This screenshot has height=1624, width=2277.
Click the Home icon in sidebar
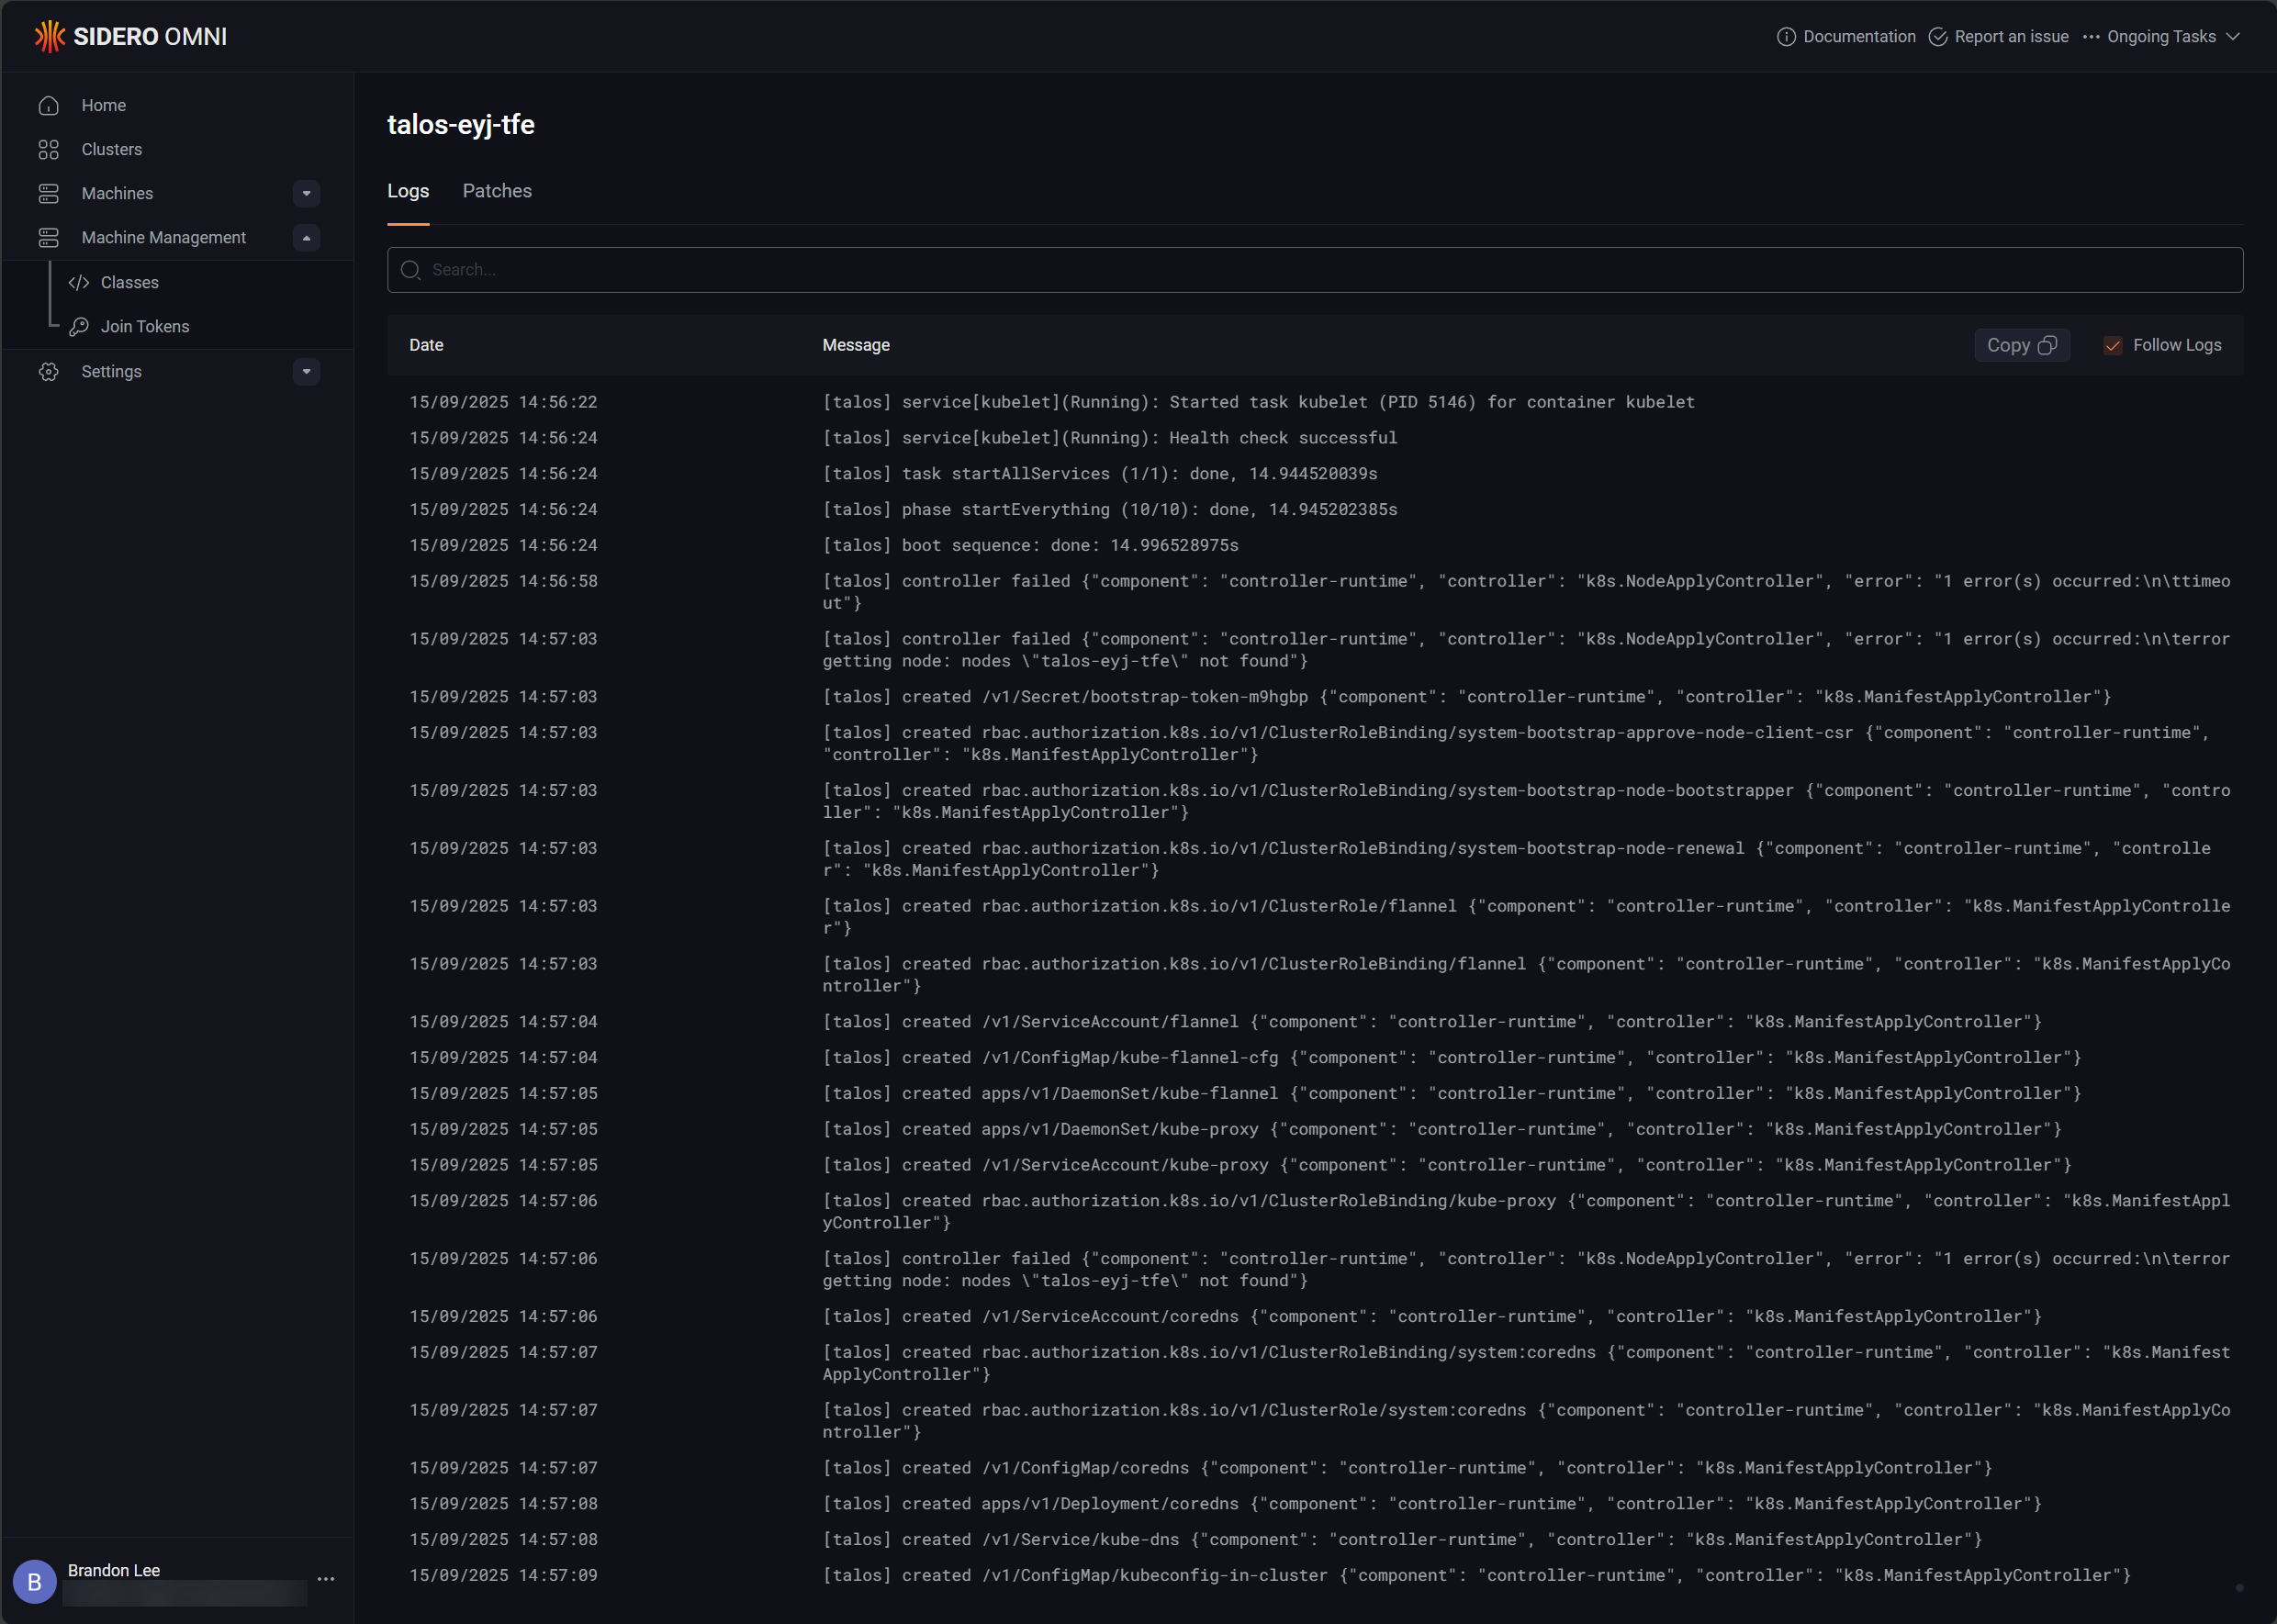(49, 105)
